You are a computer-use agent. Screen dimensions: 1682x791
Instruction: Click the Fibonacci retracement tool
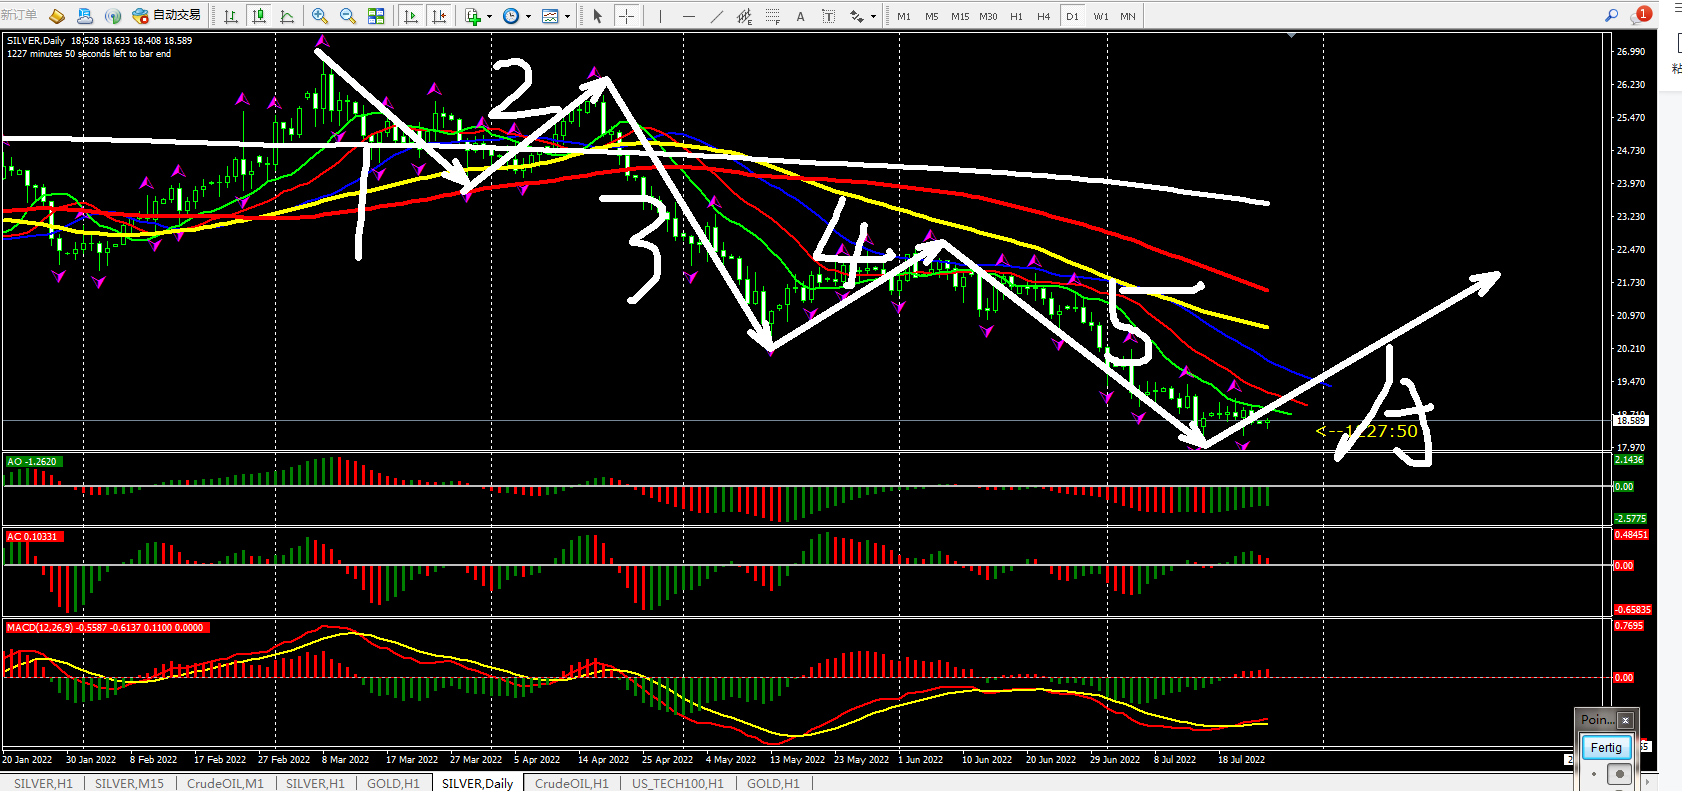(772, 16)
